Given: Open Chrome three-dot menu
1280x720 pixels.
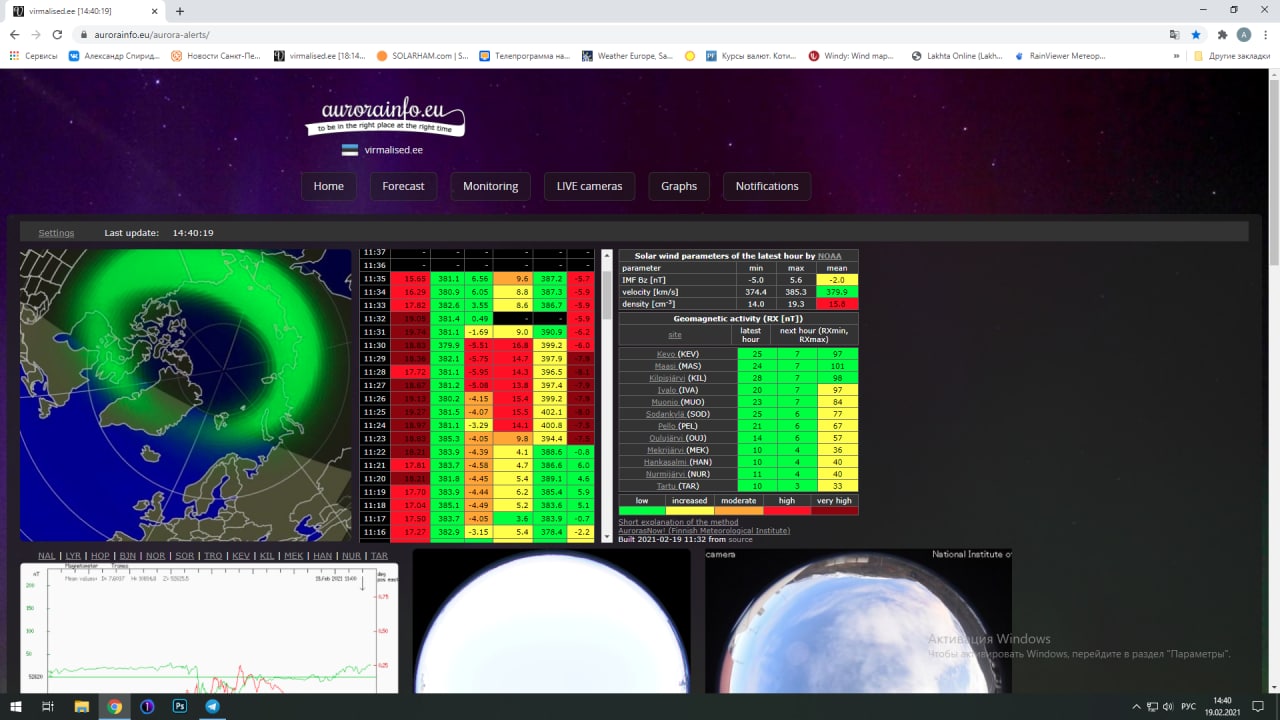Looking at the screenshot, I should click(1266, 34).
